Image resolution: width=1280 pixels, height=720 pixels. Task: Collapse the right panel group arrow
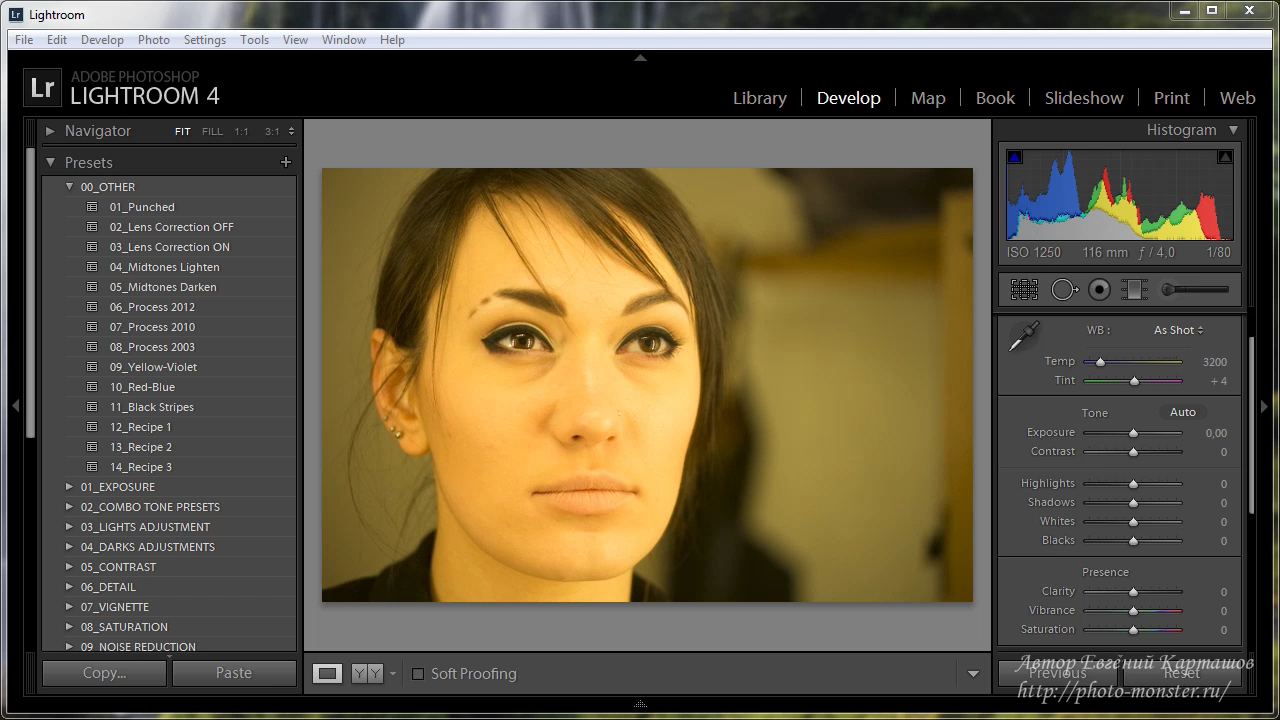pyautogui.click(x=1265, y=406)
